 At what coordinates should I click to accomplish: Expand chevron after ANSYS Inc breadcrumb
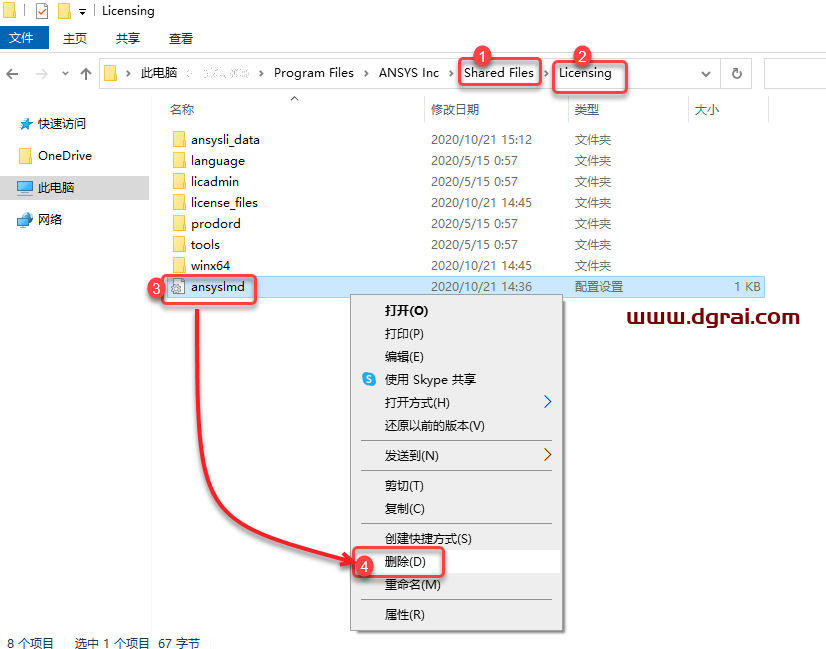[451, 73]
